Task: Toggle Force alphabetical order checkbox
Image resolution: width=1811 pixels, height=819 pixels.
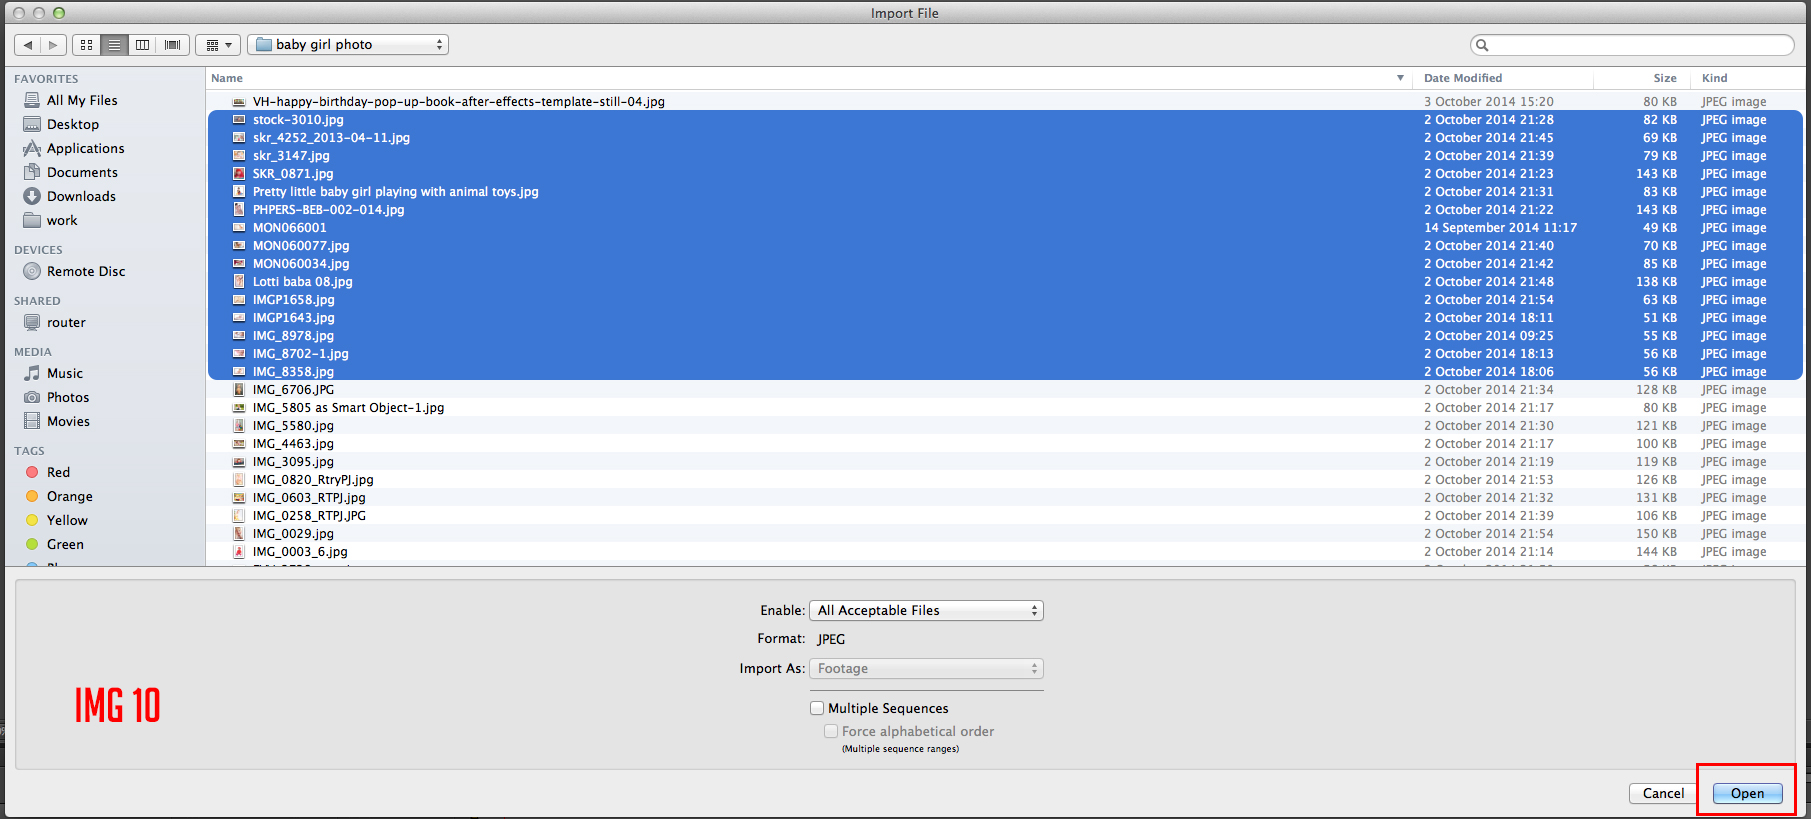Action: pyautogui.click(x=831, y=731)
